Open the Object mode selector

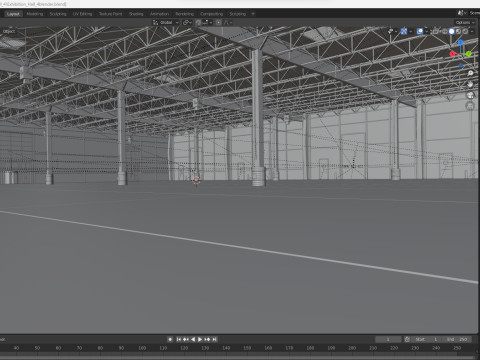tap(9, 31)
